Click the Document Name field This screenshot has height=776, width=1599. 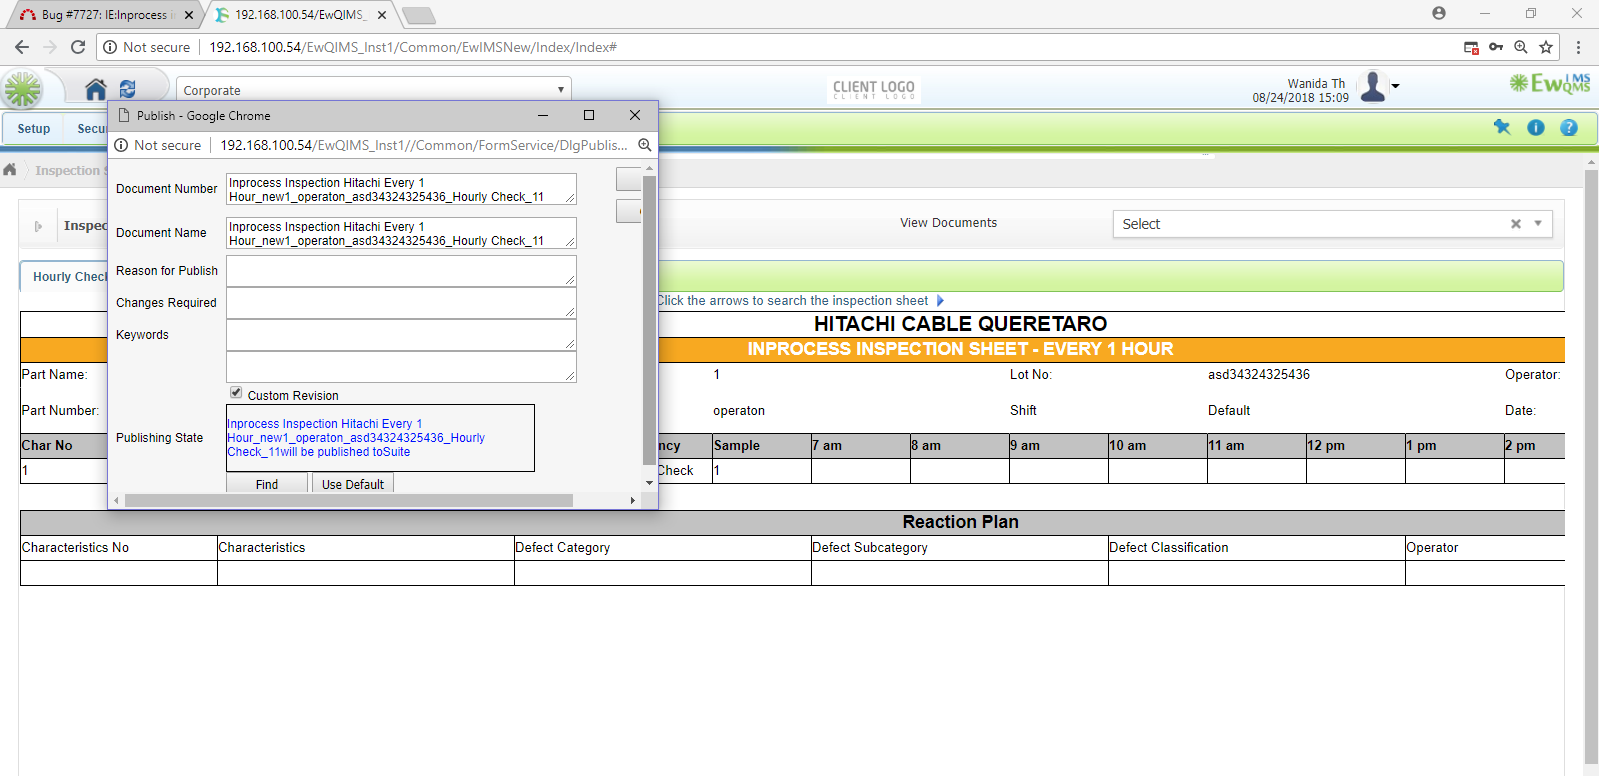pyautogui.click(x=401, y=233)
